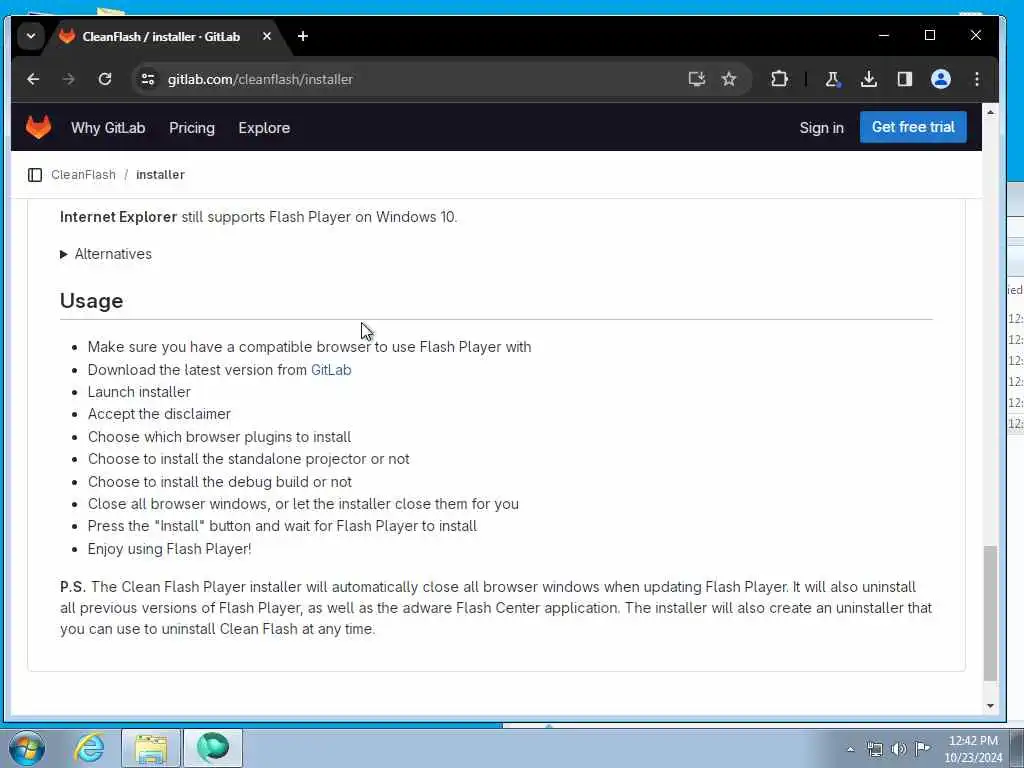1024x768 pixels.
Task: Click 'Enjoy using Flash Player!' text
Action: coord(169,549)
